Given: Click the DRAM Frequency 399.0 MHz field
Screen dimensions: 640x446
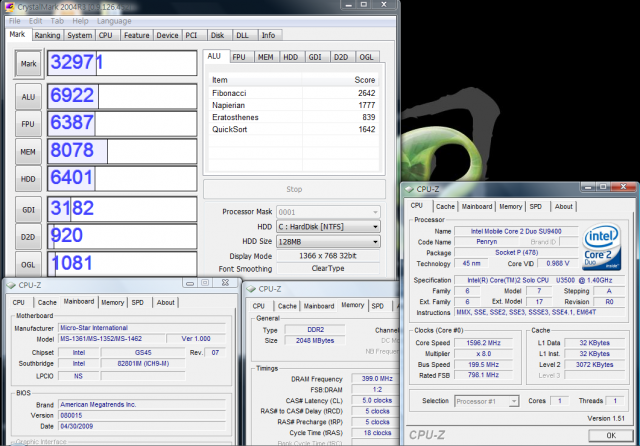Looking at the screenshot, I should pos(377,379).
